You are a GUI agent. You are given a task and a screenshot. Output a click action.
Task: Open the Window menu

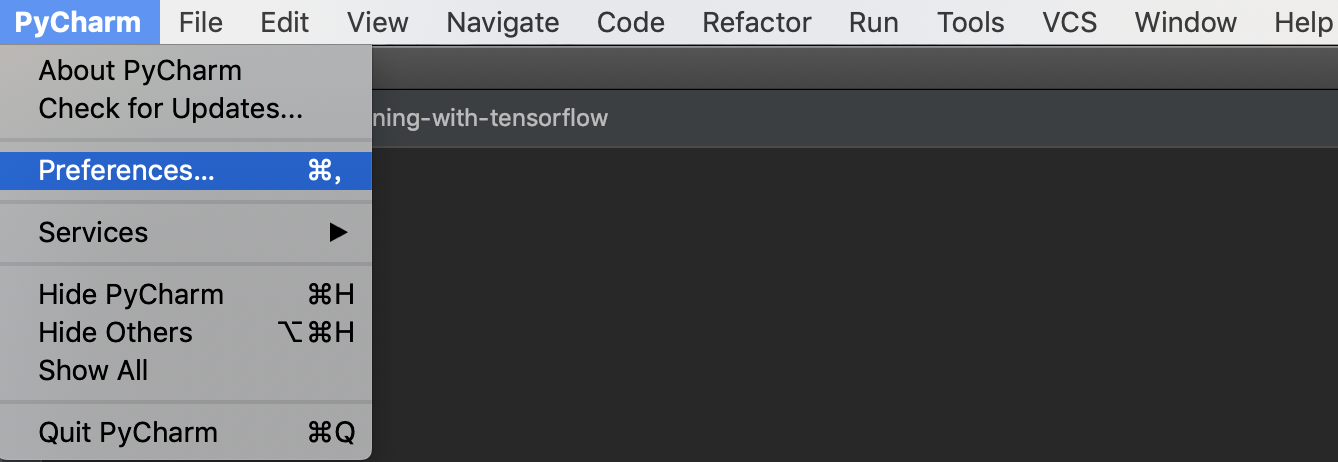(x=1186, y=22)
